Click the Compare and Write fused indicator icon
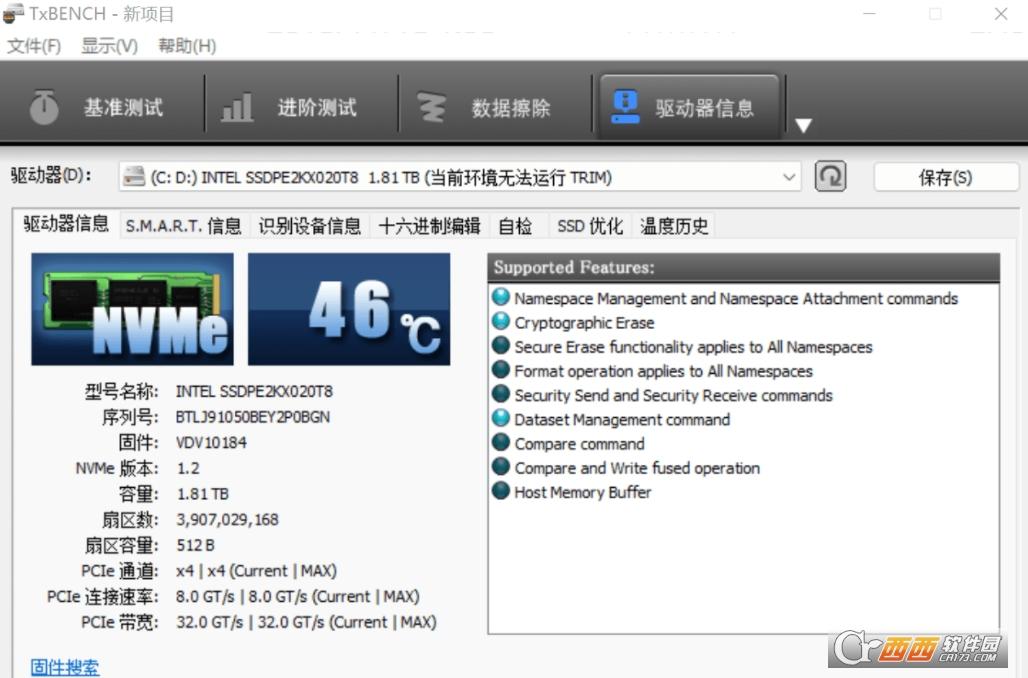 (501, 467)
